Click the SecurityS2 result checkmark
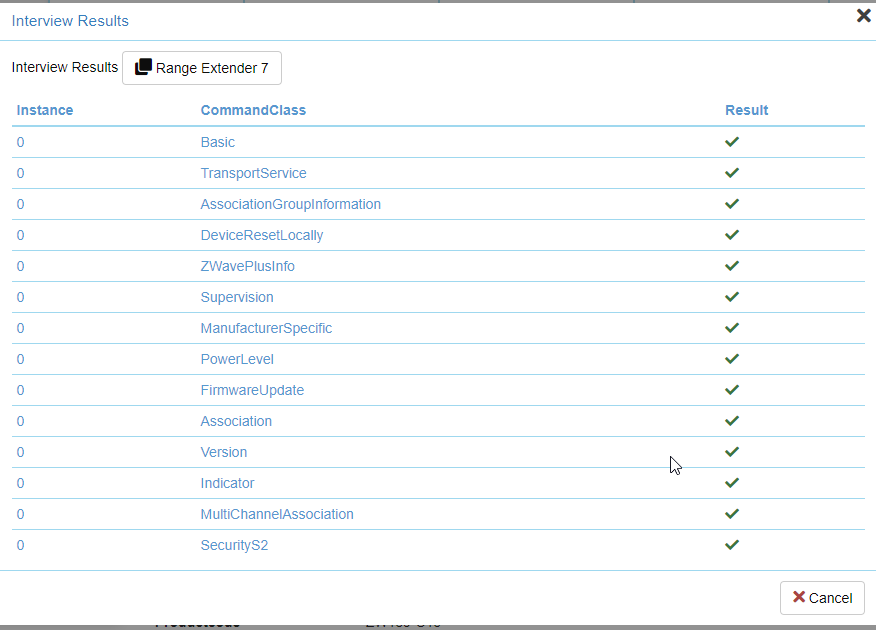876x630 pixels. point(732,545)
